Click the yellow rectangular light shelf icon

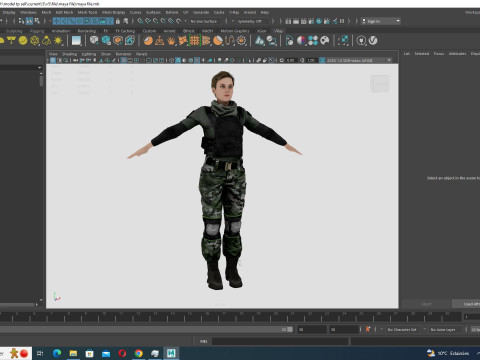point(11,41)
